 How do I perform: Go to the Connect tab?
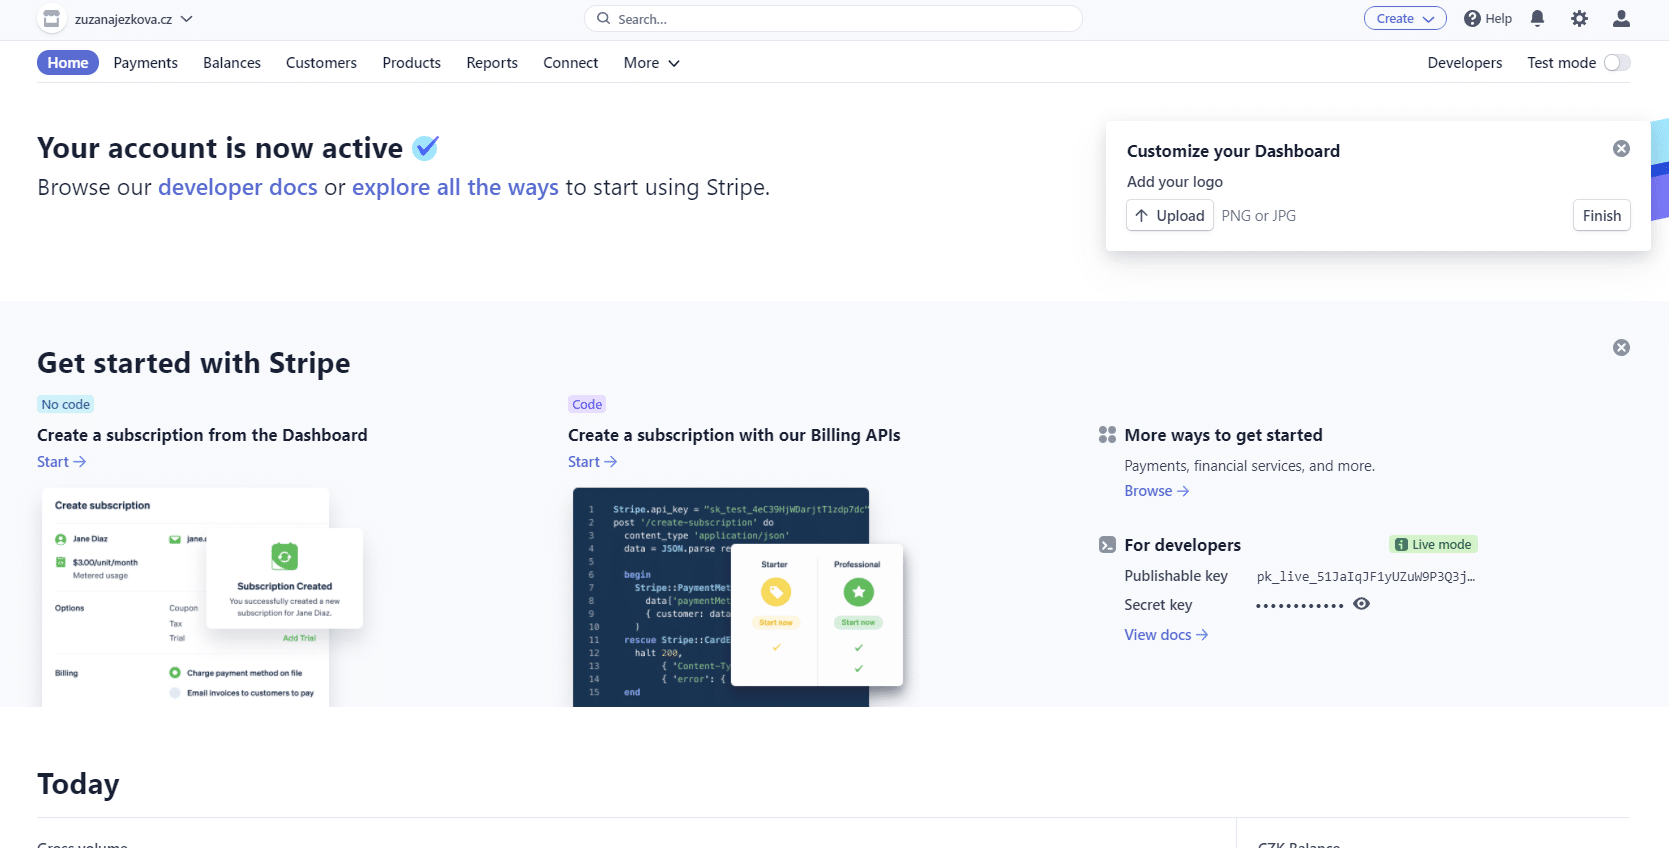click(x=570, y=63)
